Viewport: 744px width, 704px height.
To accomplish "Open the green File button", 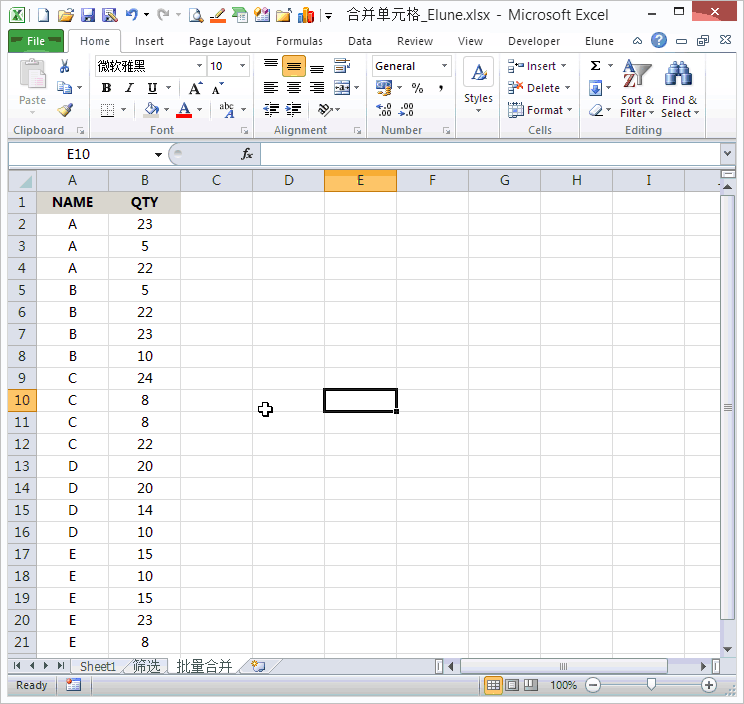I will pyautogui.click(x=36, y=41).
